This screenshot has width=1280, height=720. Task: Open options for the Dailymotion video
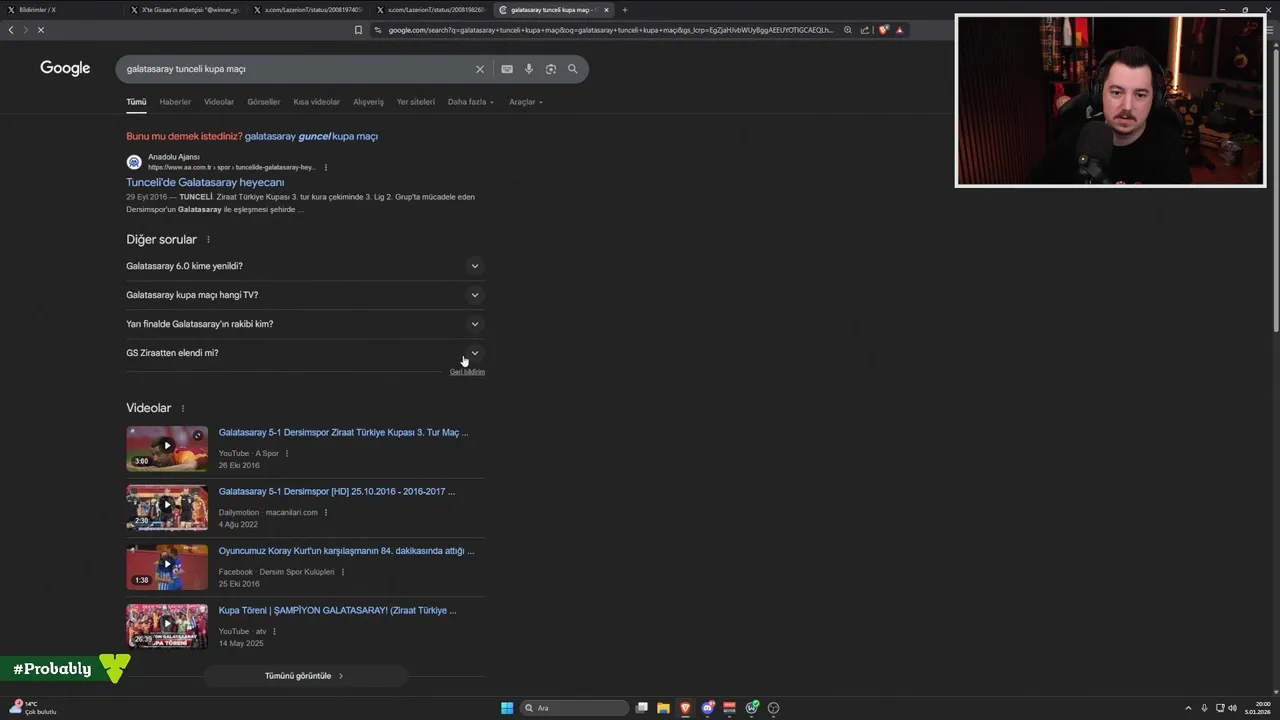pos(326,512)
